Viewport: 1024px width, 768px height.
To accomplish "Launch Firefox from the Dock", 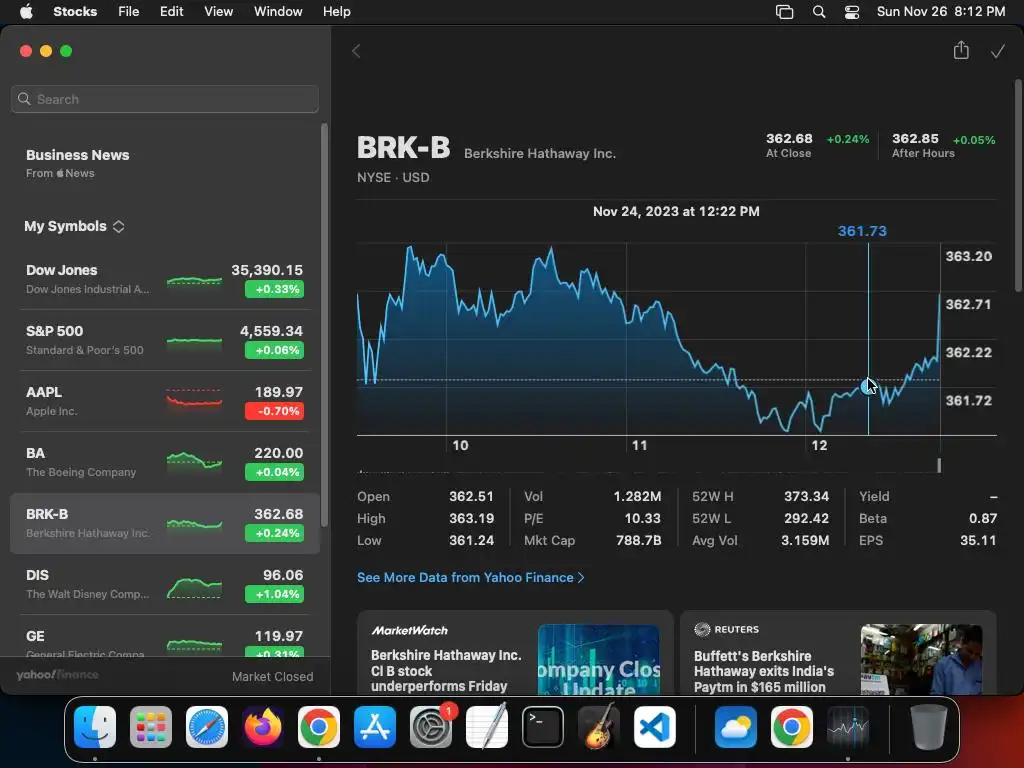I will click(x=263, y=727).
